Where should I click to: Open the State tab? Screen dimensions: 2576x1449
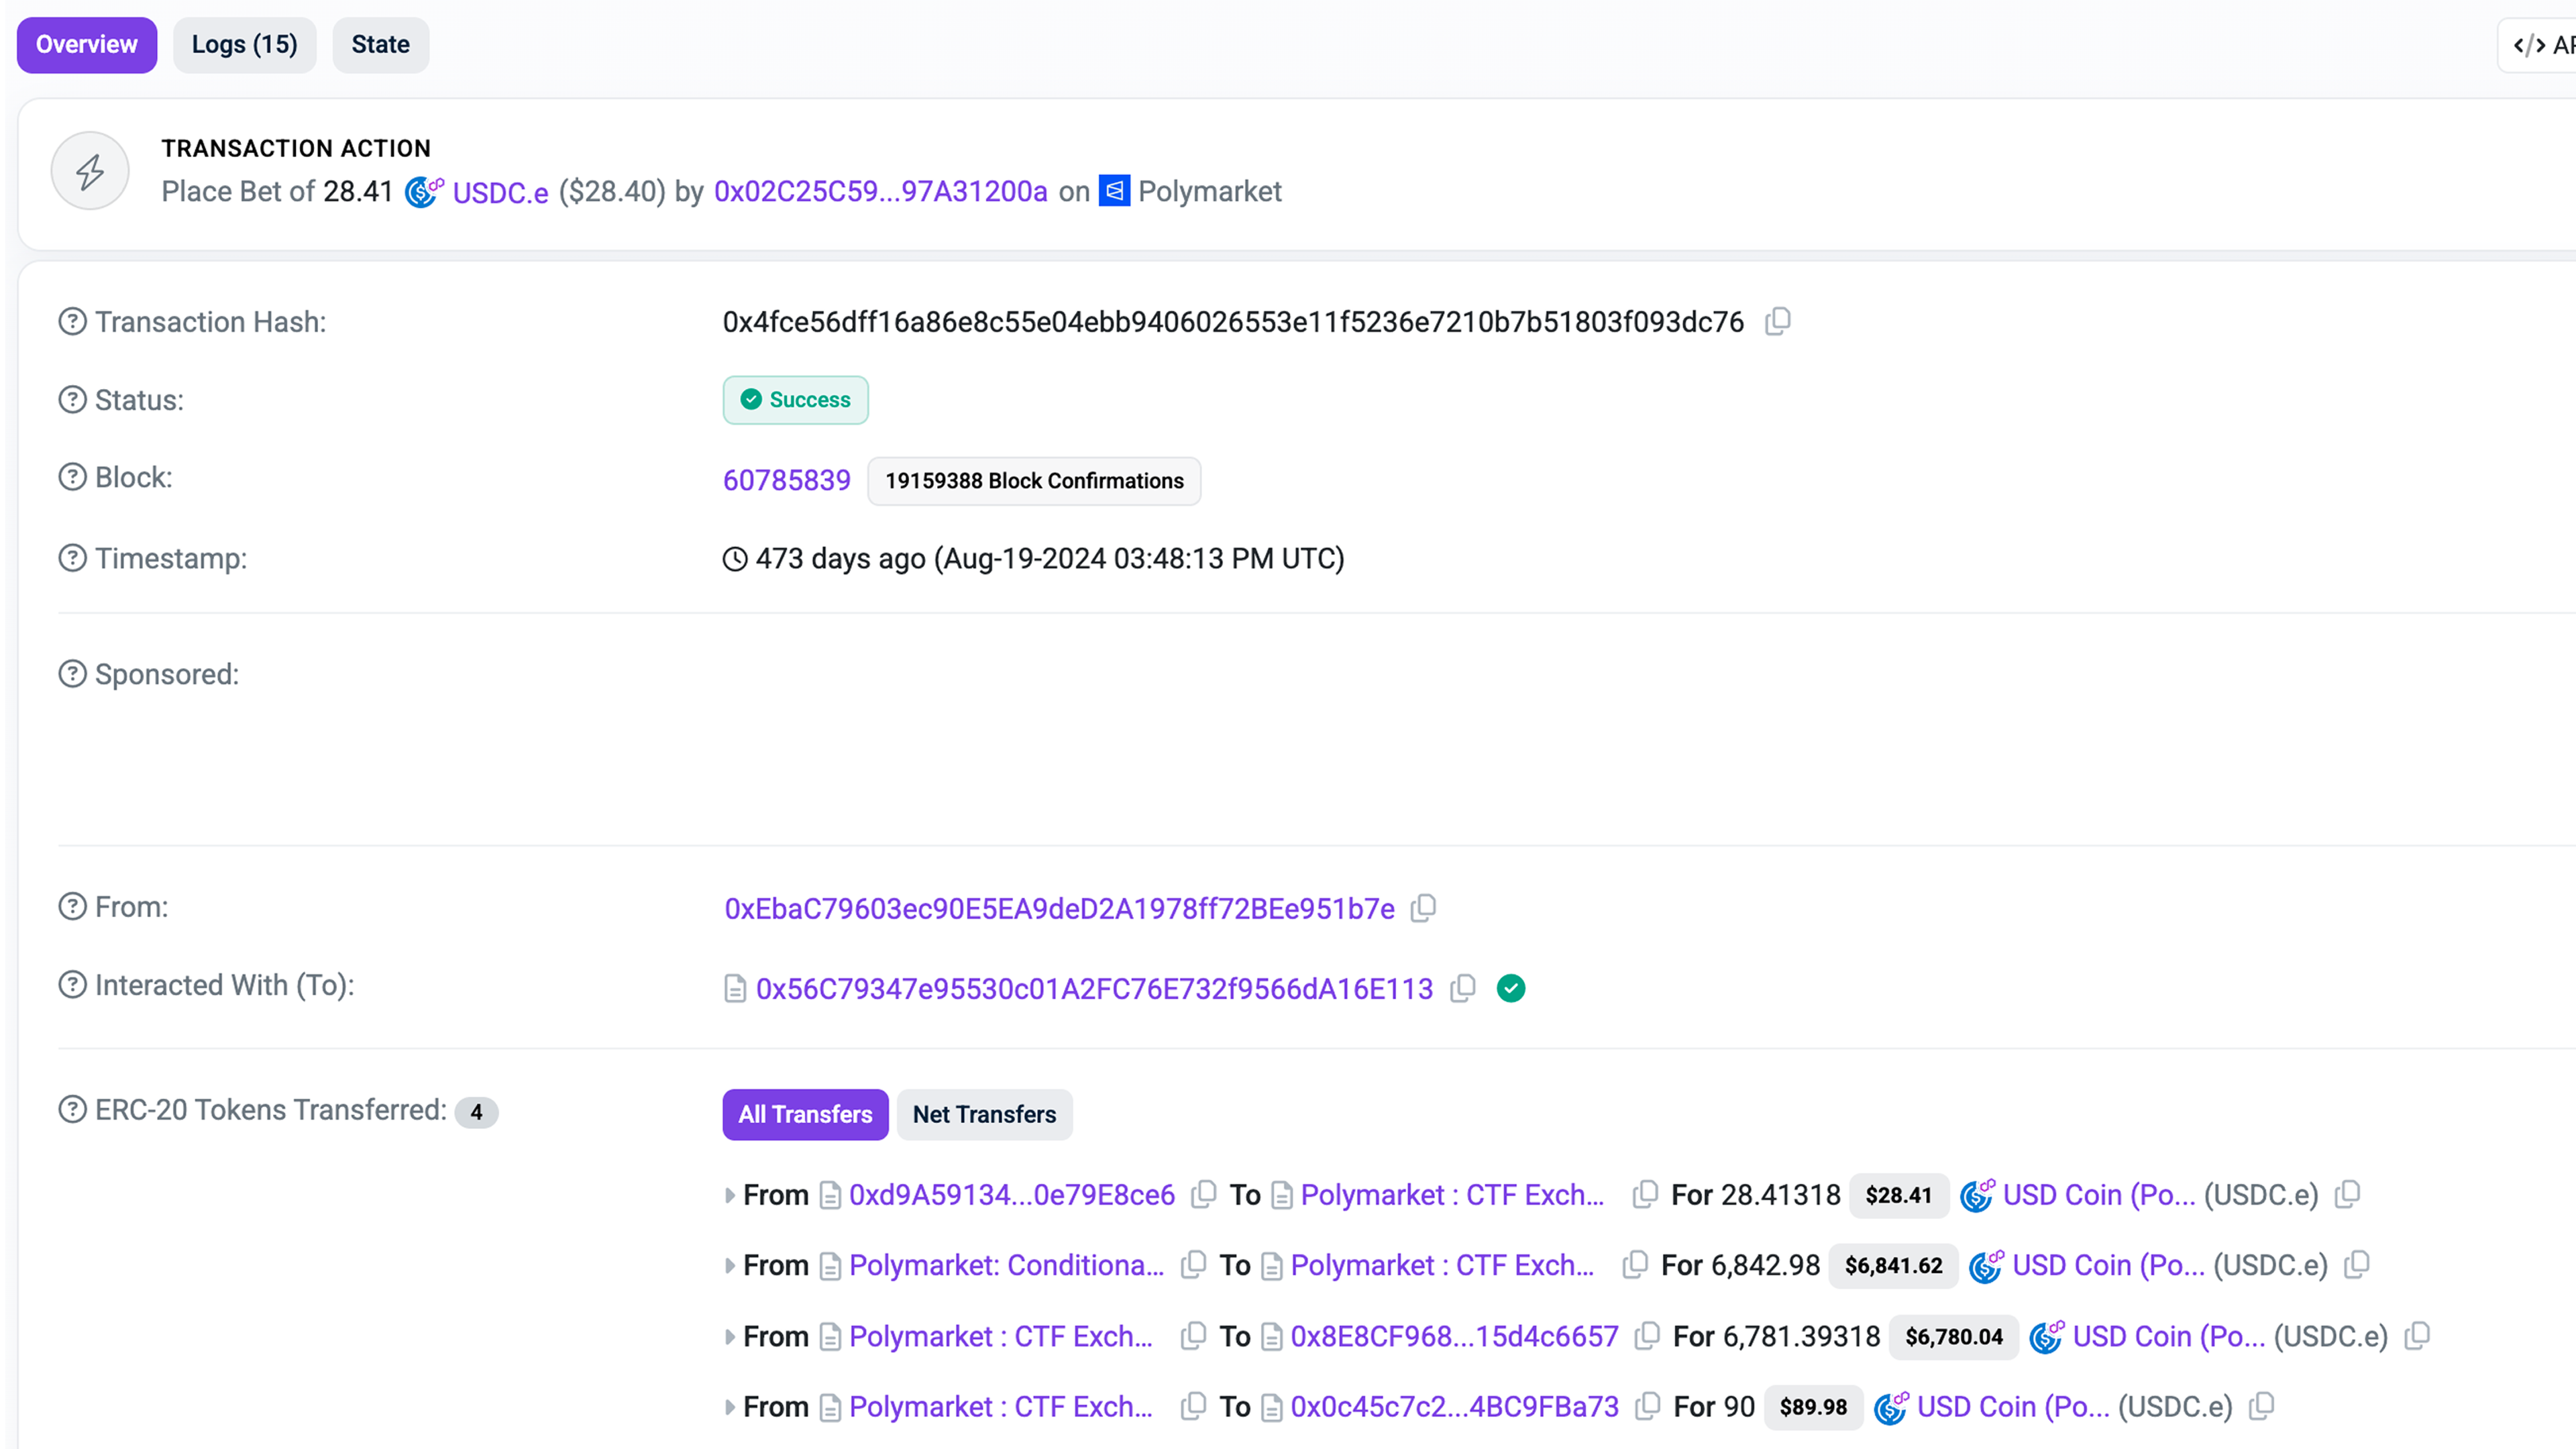pos(380,45)
